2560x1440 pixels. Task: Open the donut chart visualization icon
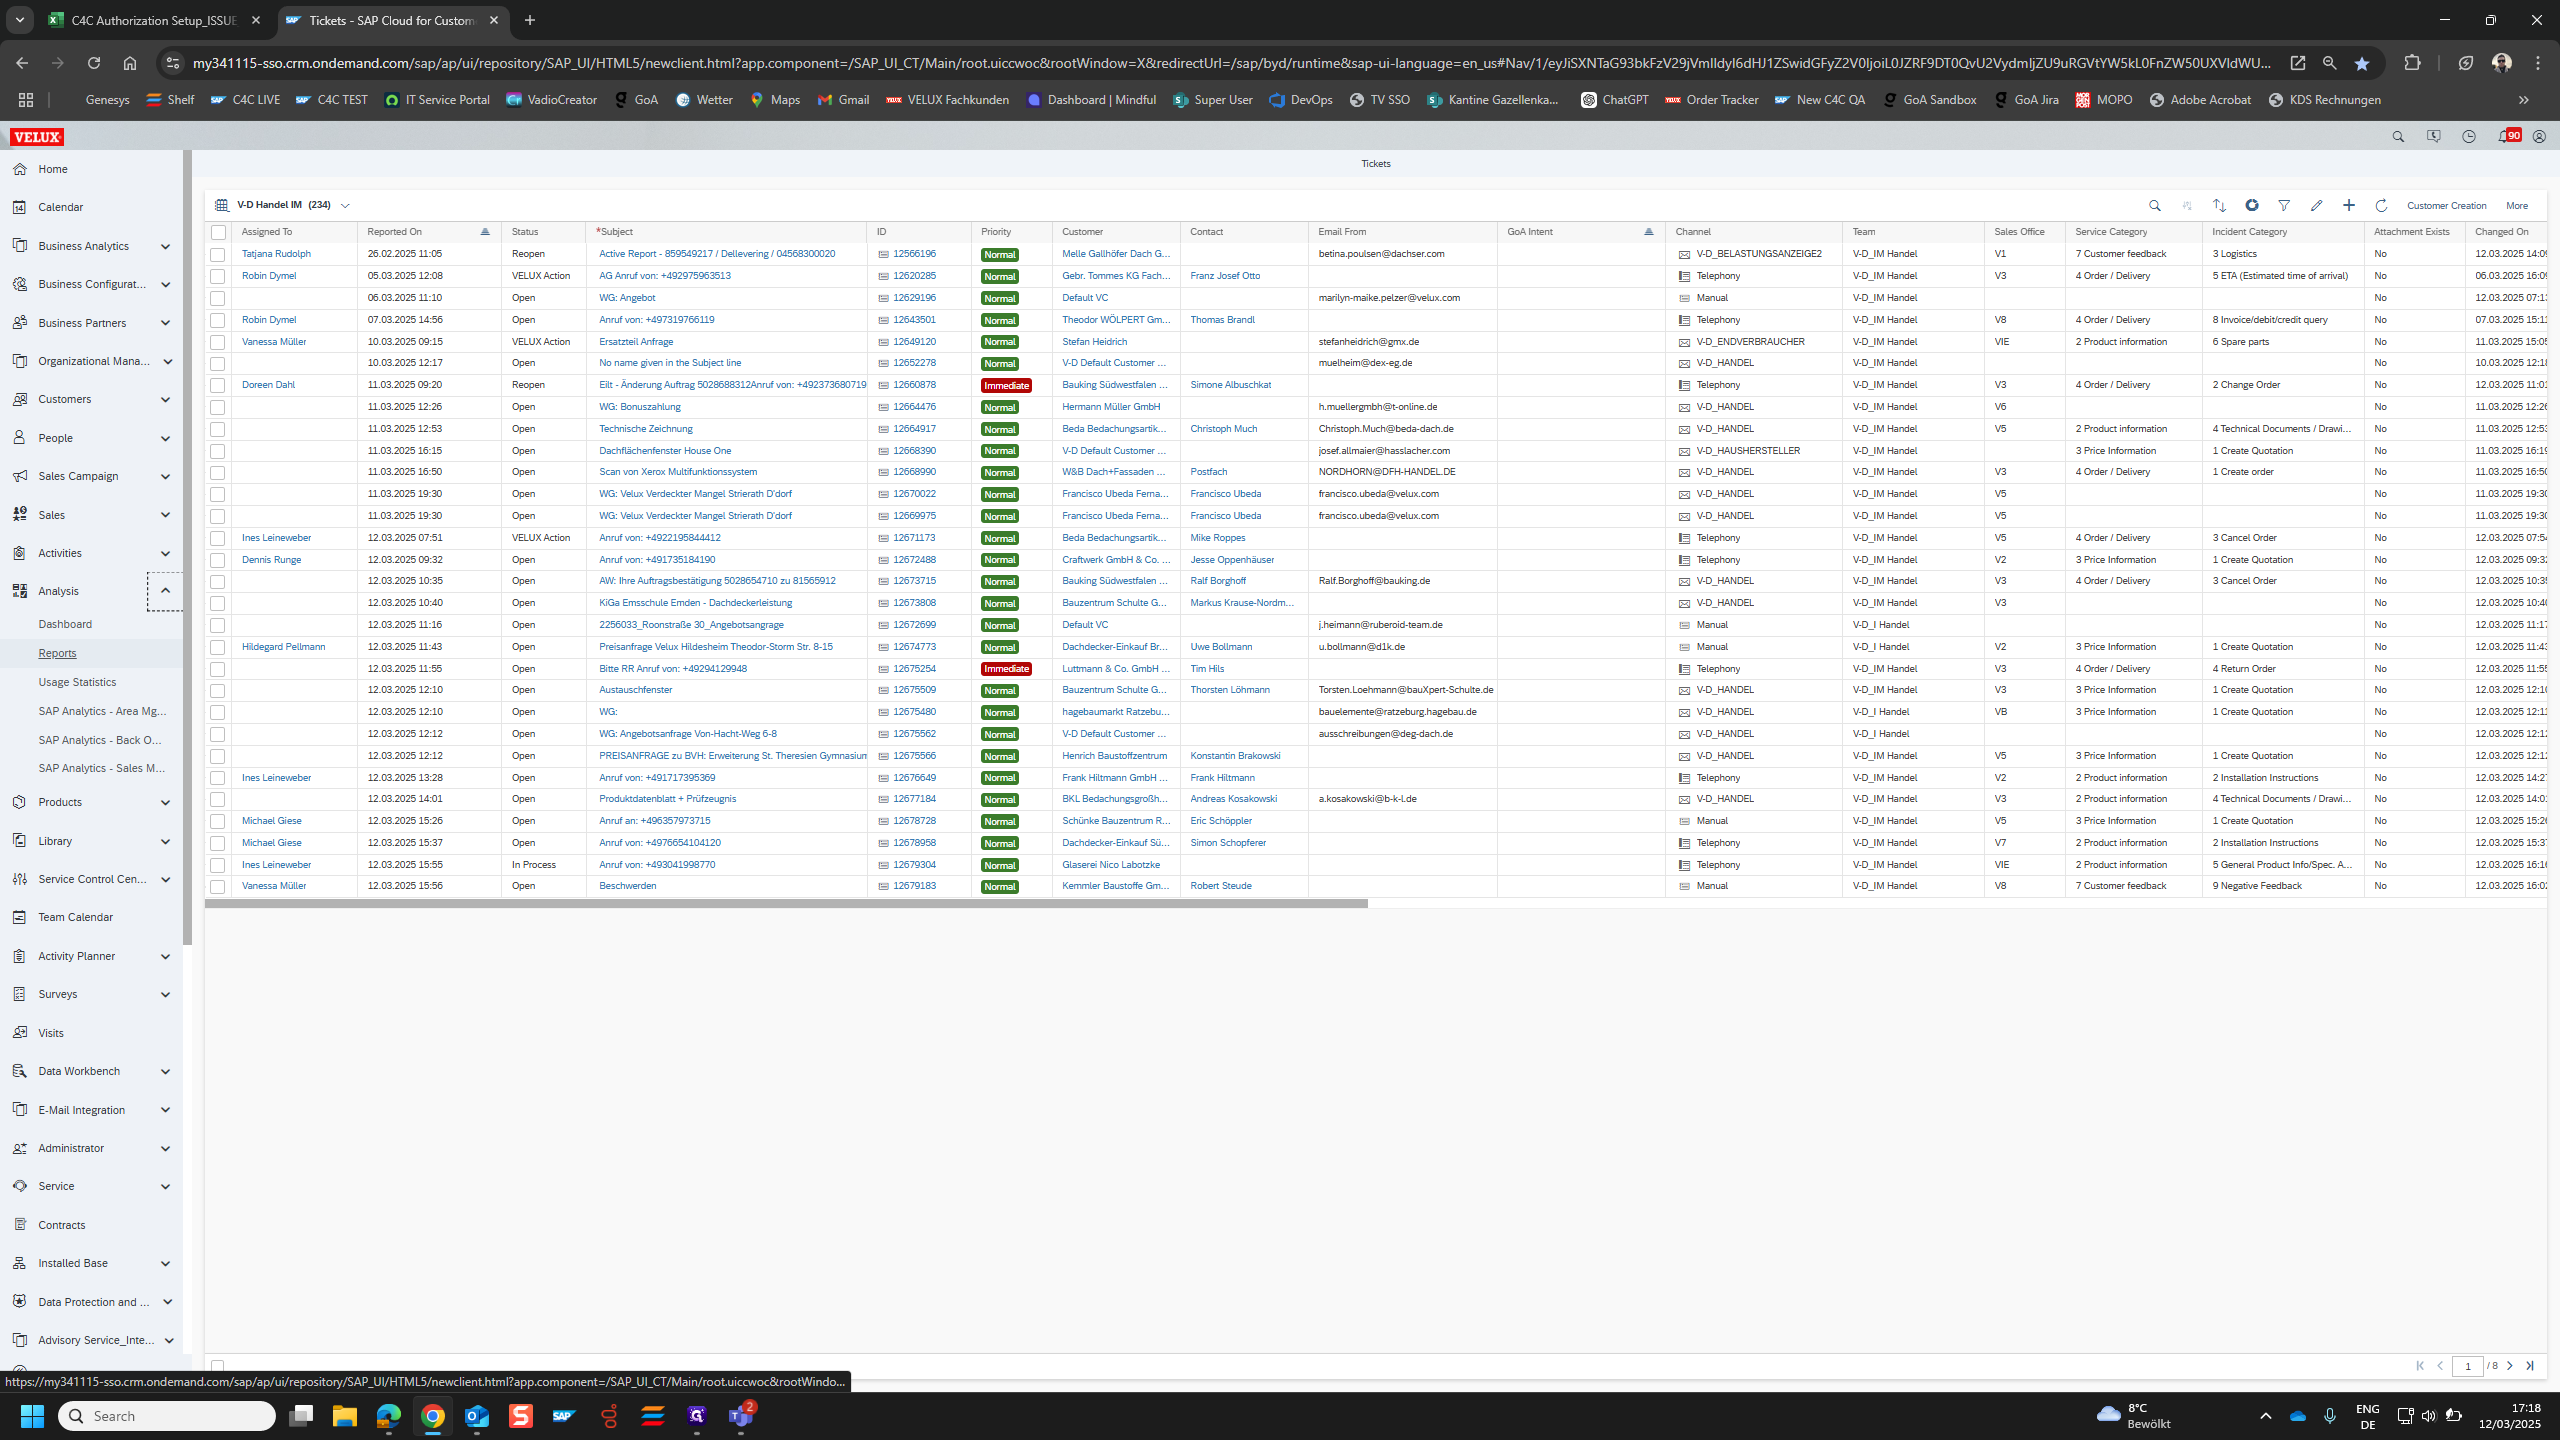(2252, 205)
